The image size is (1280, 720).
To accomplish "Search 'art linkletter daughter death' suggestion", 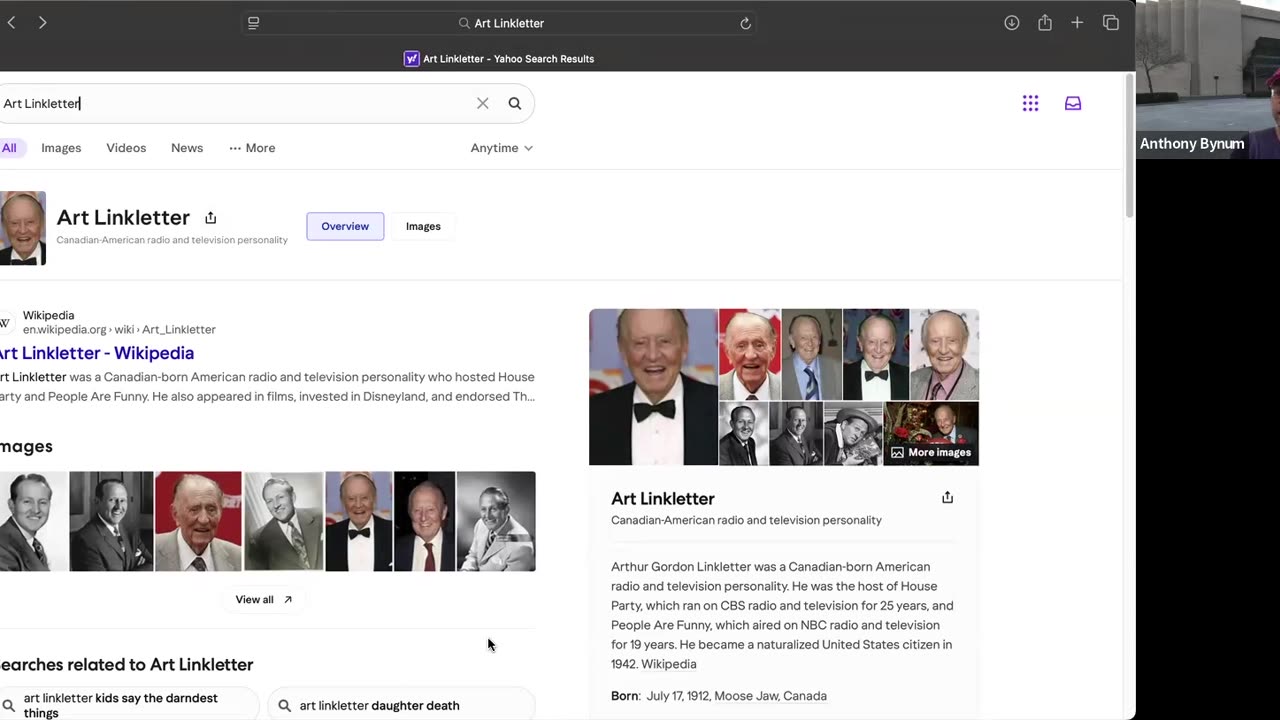I will click(x=401, y=705).
